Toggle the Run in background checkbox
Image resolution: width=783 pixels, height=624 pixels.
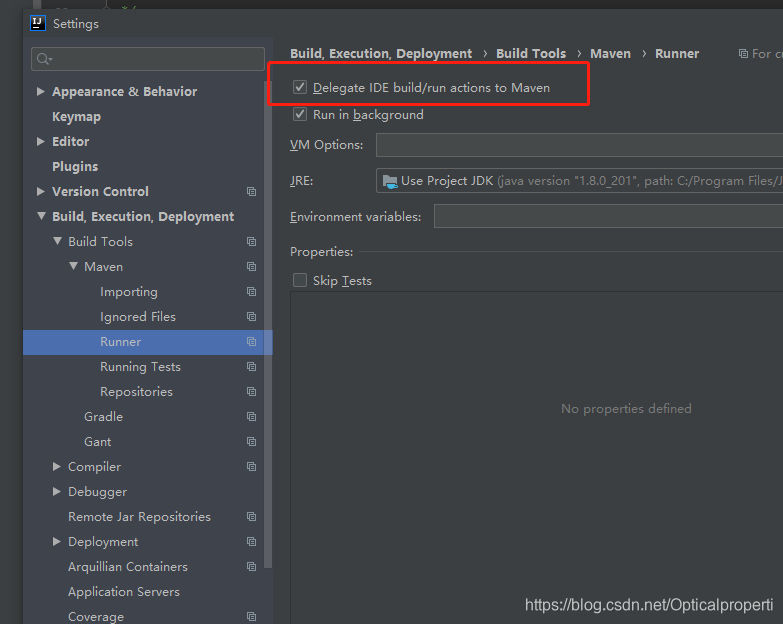pyautogui.click(x=300, y=114)
